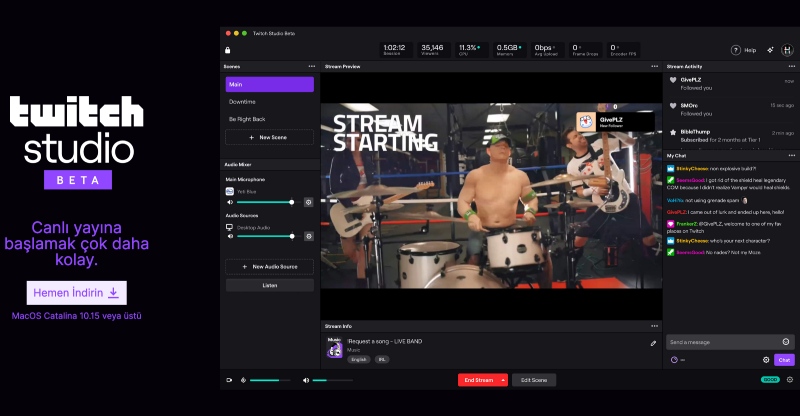Send message with Chat button

(x=784, y=360)
